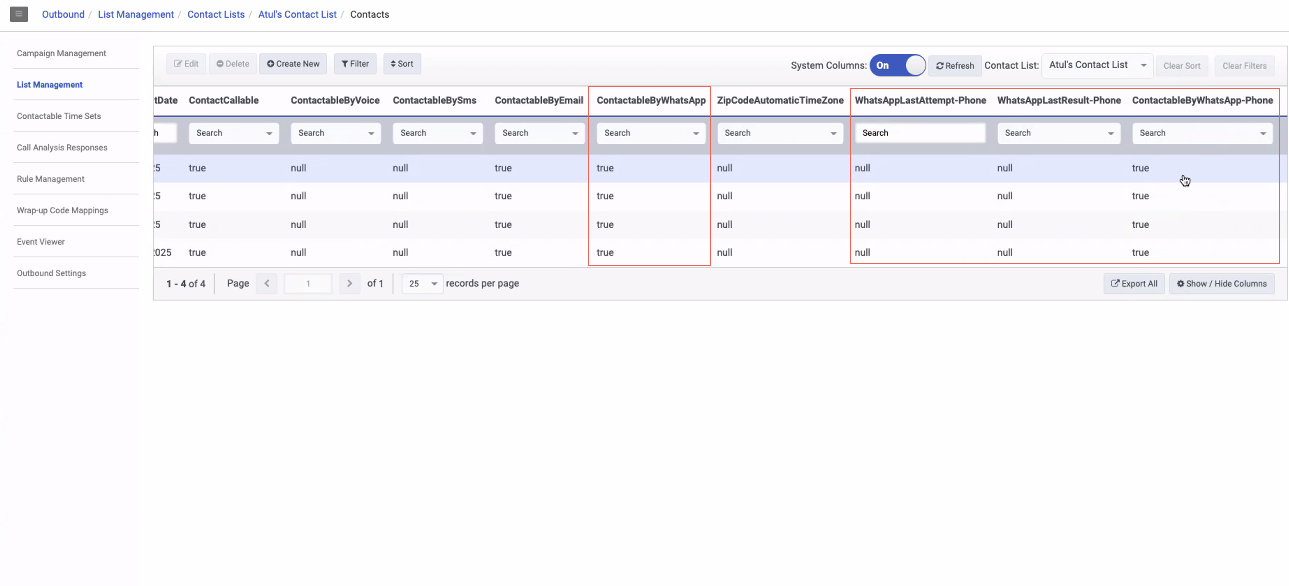Open Show / Hide Columns settings
Viewport: 1289px width, 586px height.
coord(1221,284)
